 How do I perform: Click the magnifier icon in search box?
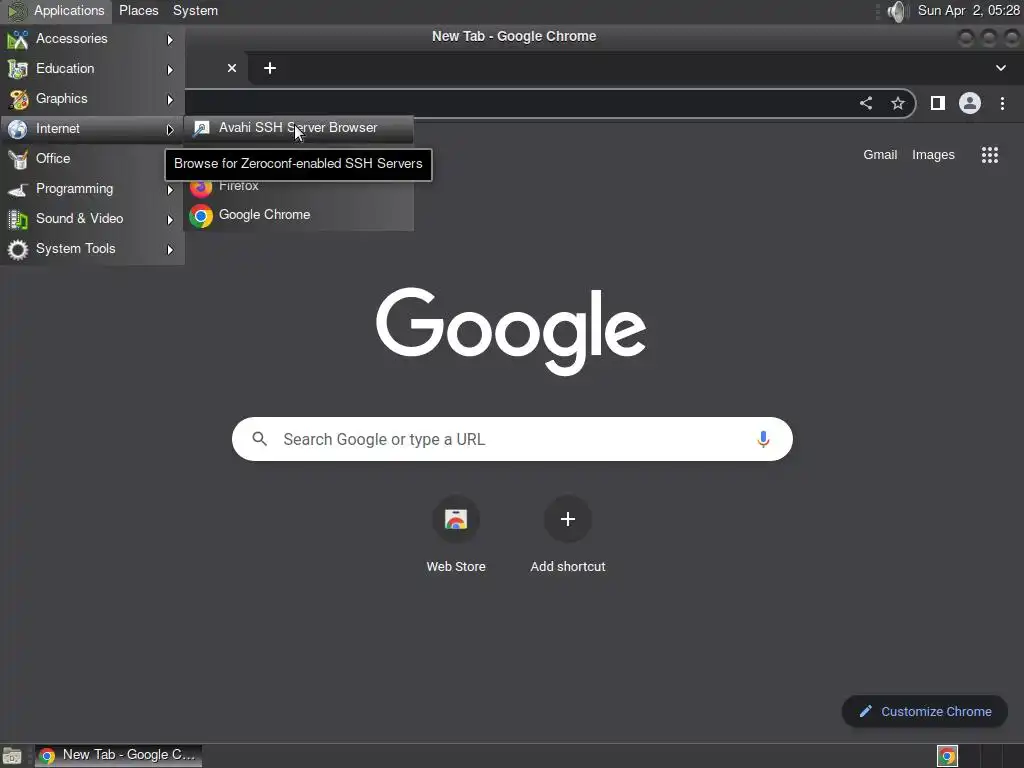(259, 439)
